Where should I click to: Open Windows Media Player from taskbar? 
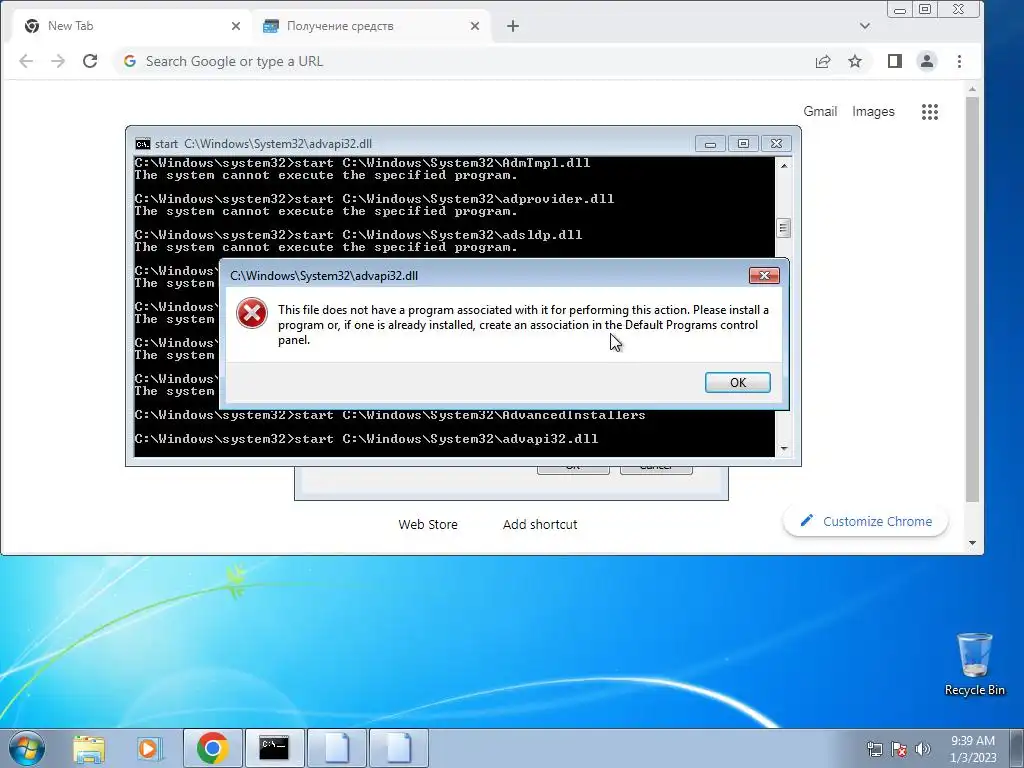(x=149, y=748)
